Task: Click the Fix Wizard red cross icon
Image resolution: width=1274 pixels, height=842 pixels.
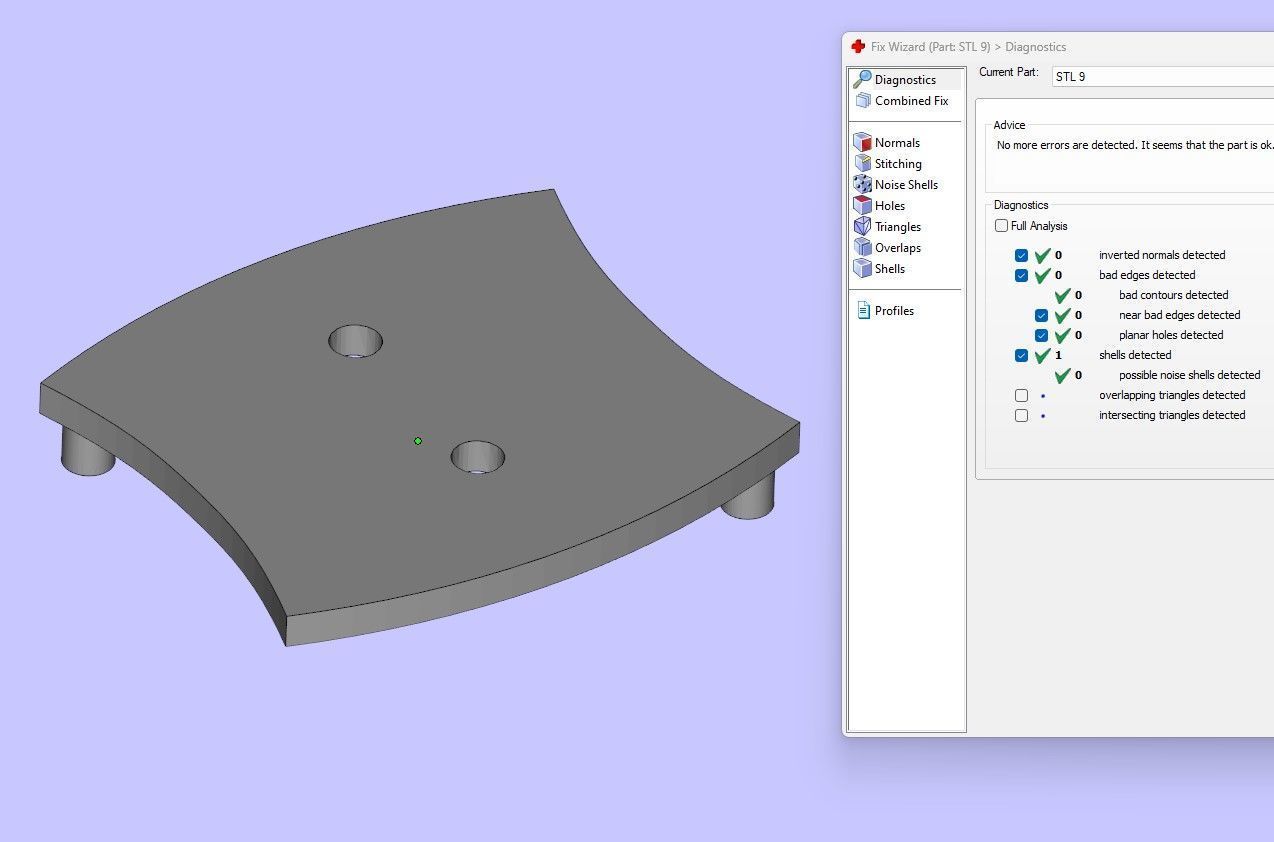Action: (x=858, y=47)
